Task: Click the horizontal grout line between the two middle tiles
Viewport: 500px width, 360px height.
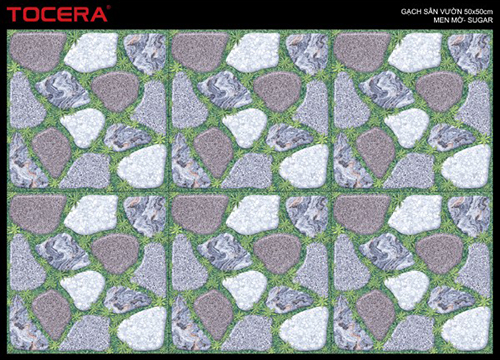Action: pyautogui.click(x=250, y=191)
